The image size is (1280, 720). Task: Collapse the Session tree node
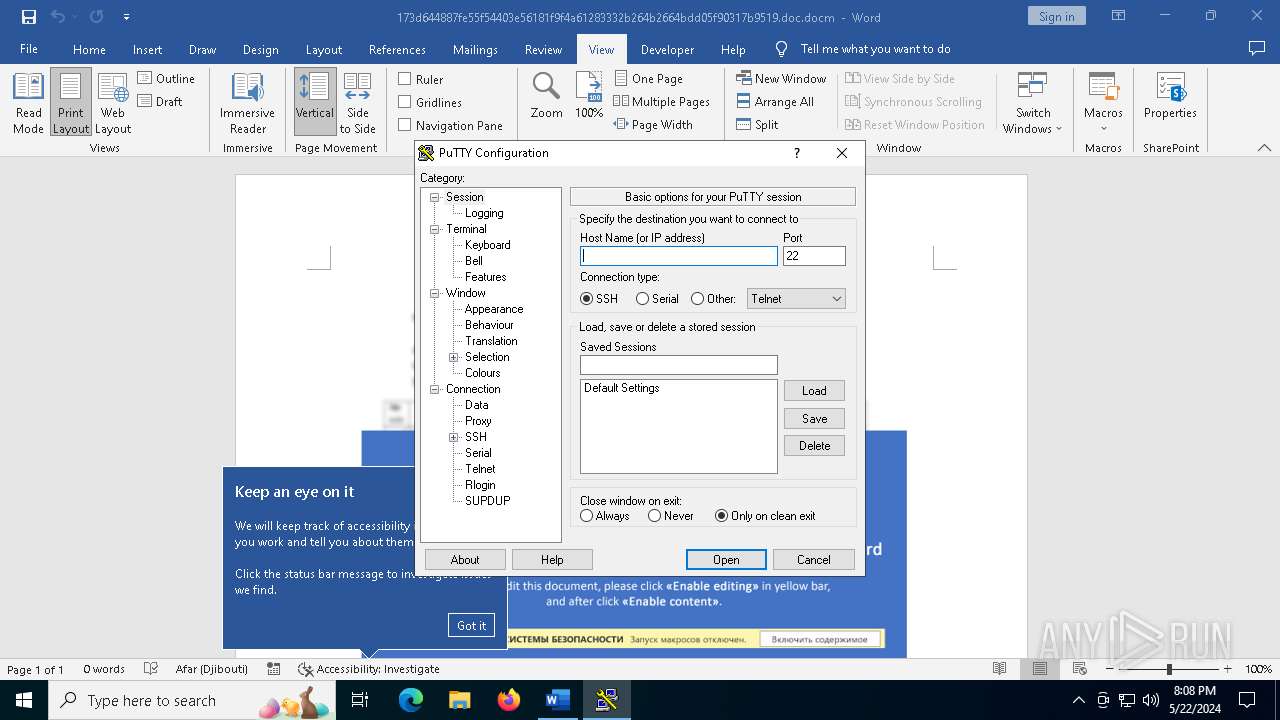pos(435,197)
